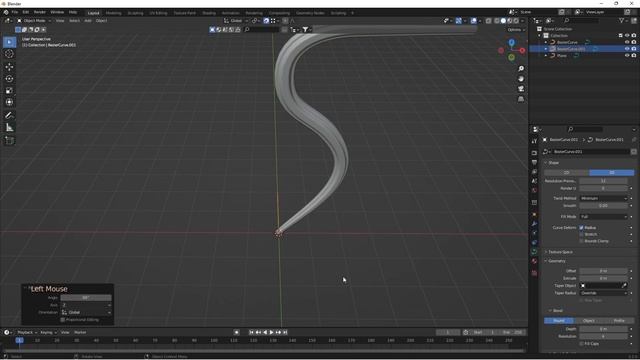Viewport: 640px width, 360px height.
Task: Open the Material properties tab
Action: click(534, 261)
